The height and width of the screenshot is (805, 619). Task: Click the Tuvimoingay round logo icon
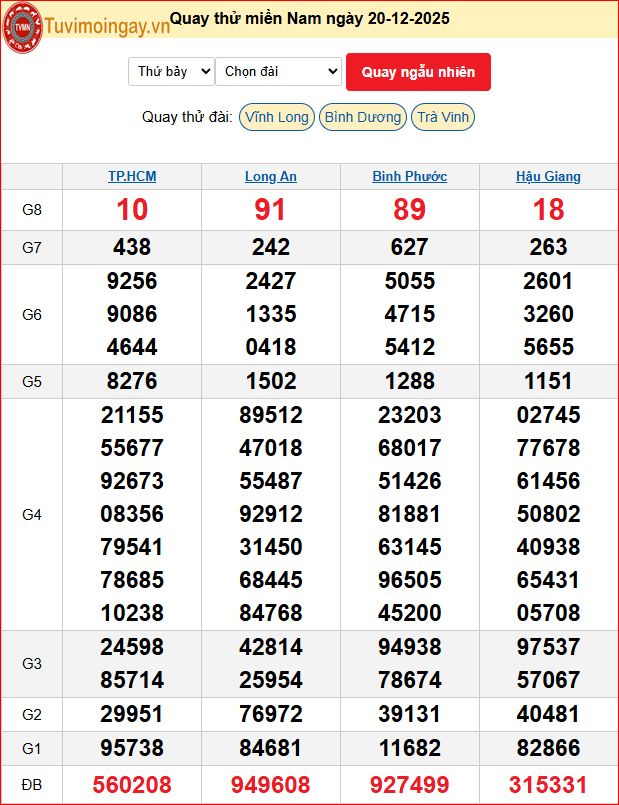[22, 24]
